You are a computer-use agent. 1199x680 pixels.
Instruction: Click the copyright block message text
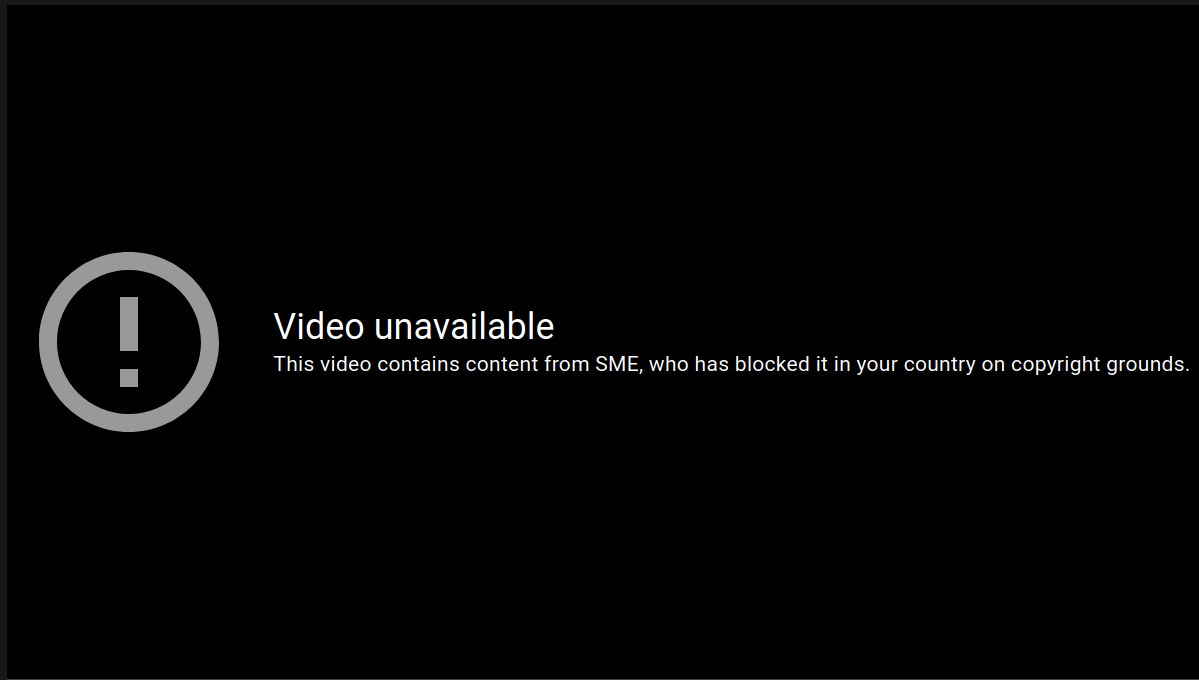point(732,365)
